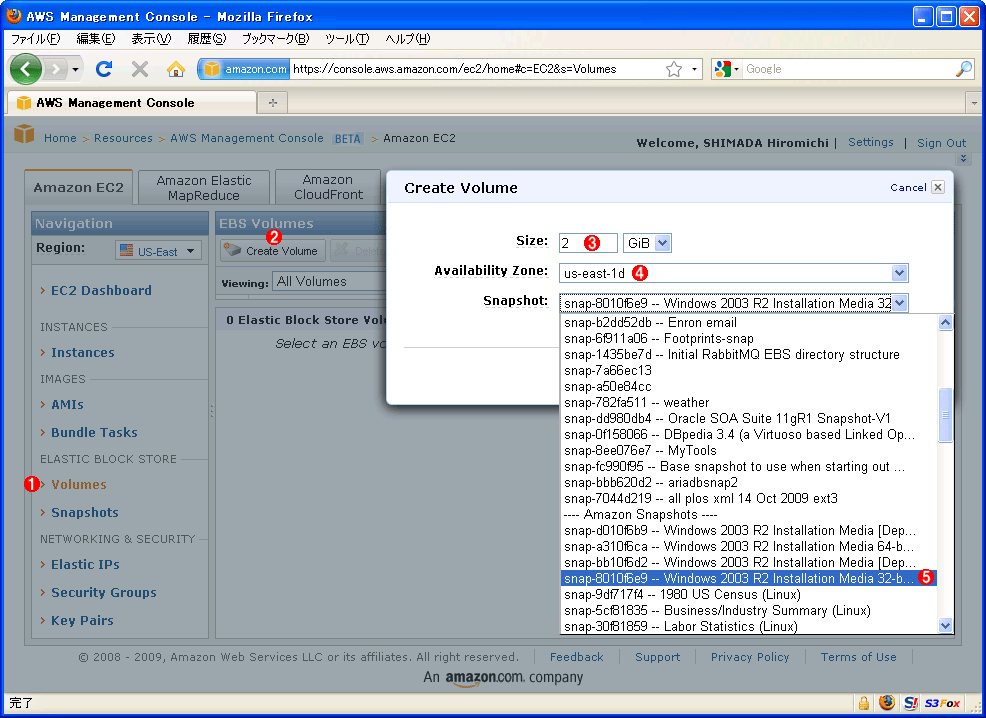Image resolution: width=986 pixels, height=718 pixels.
Task: Open the 編集(E) menu
Action: pyautogui.click(x=96, y=39)
